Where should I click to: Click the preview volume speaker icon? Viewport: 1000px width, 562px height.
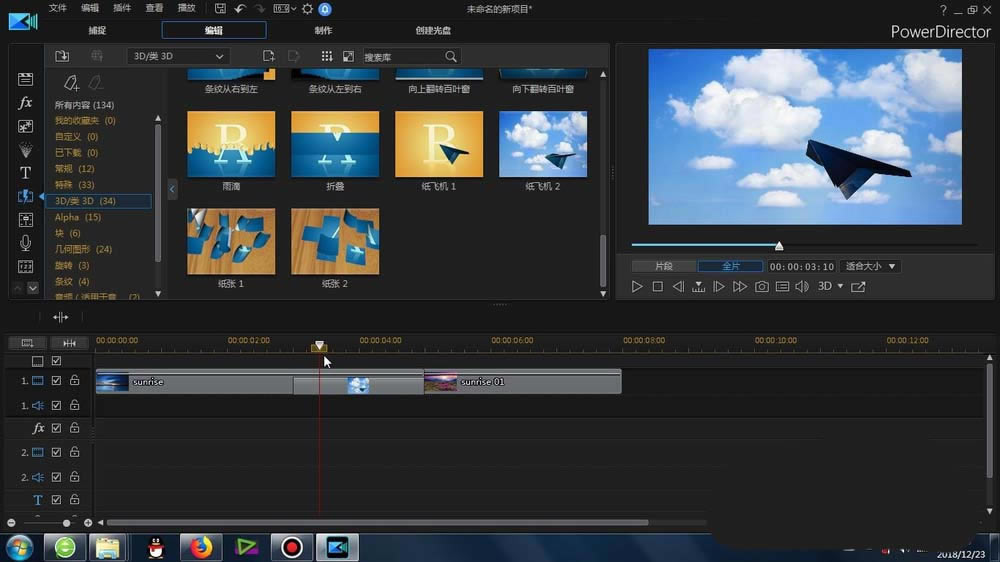point(802,287)
